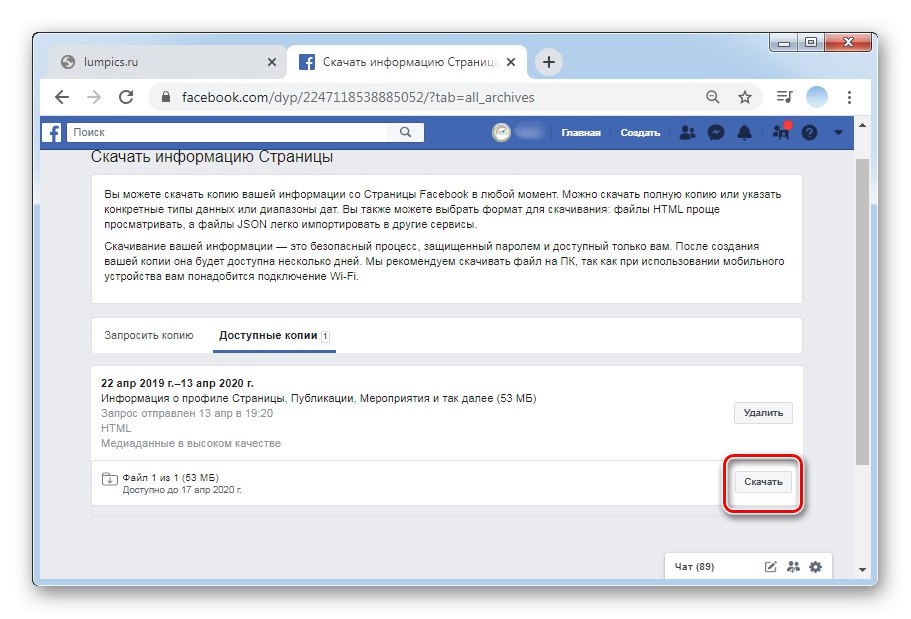This screenshot has height=619, width=911.
Task: Click the address bar URL
Action: point(358,97)
